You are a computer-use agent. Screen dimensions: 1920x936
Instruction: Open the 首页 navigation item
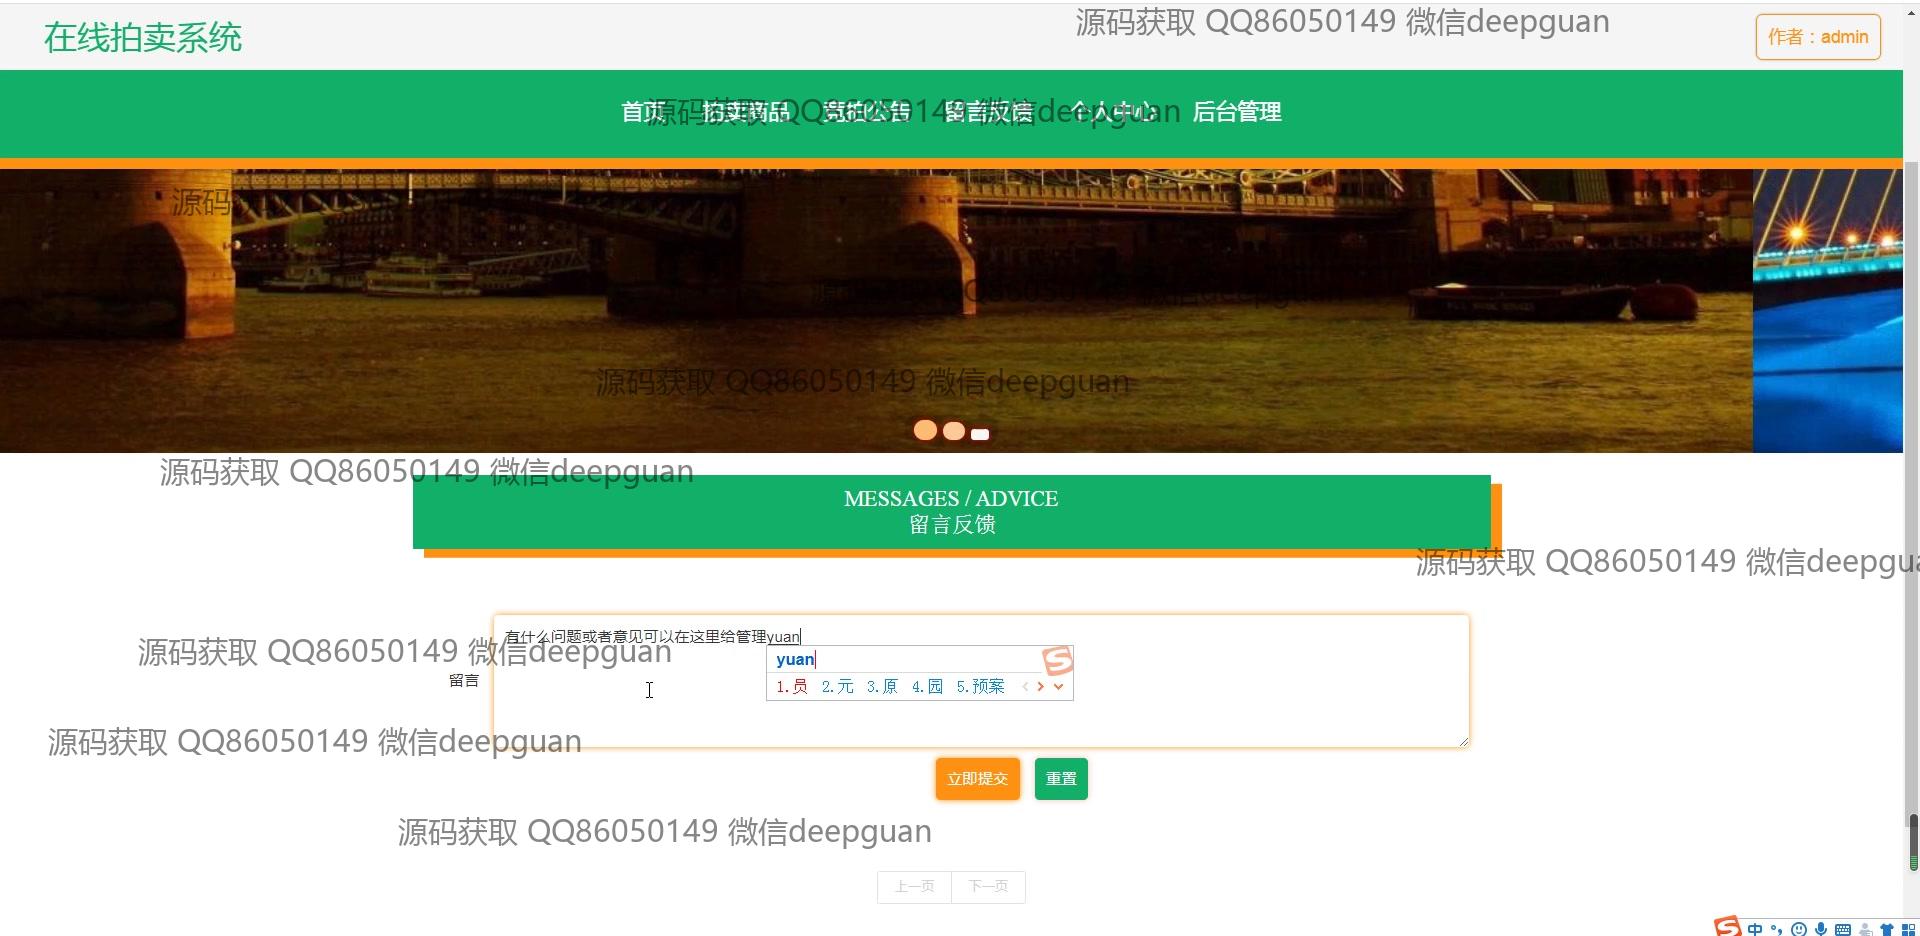(644, 112)
